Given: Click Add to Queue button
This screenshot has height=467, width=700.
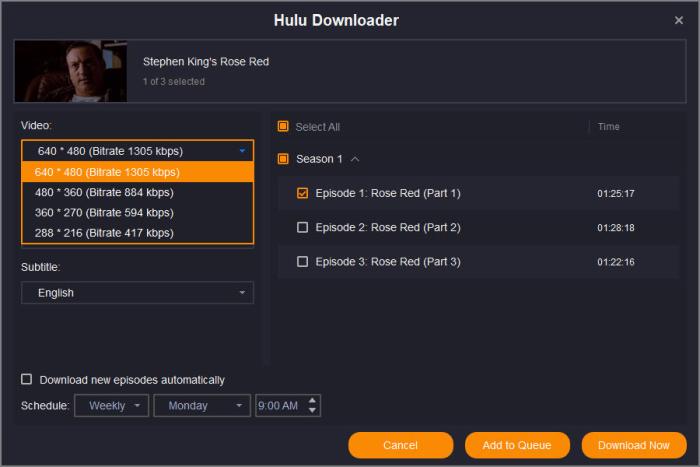Looking at the screenshot, I should click(517, 445).
